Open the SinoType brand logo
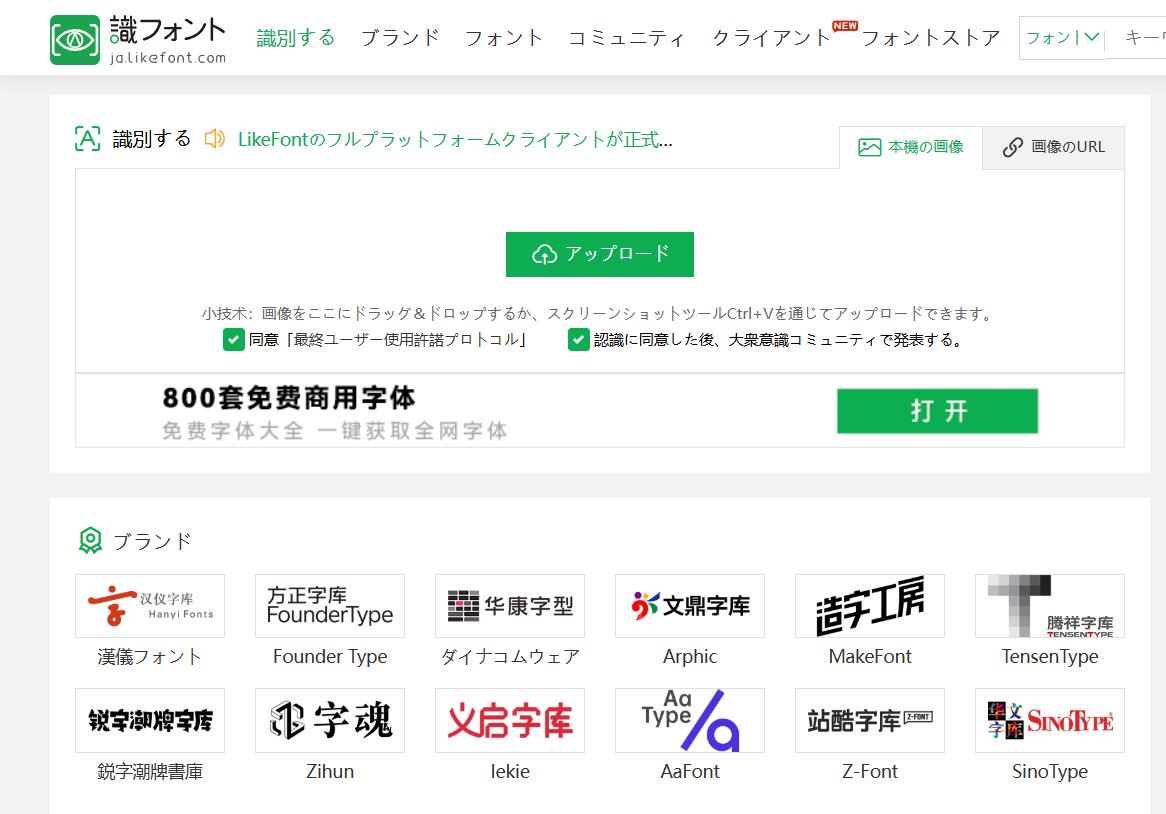Image resolution: width=1166 pixels, height=814 pixels. pyautogui.click(x=1050, y=720)
